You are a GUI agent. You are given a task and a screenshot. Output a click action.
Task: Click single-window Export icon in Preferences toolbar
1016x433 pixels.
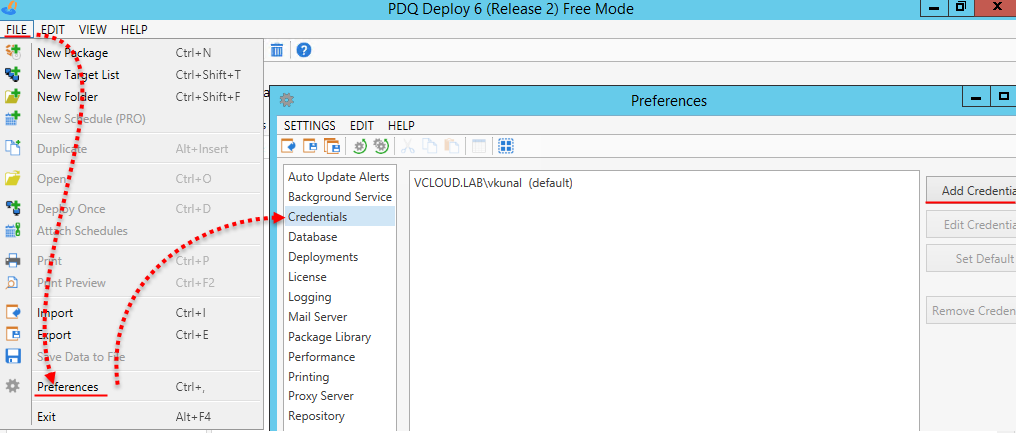pos(310,146)
